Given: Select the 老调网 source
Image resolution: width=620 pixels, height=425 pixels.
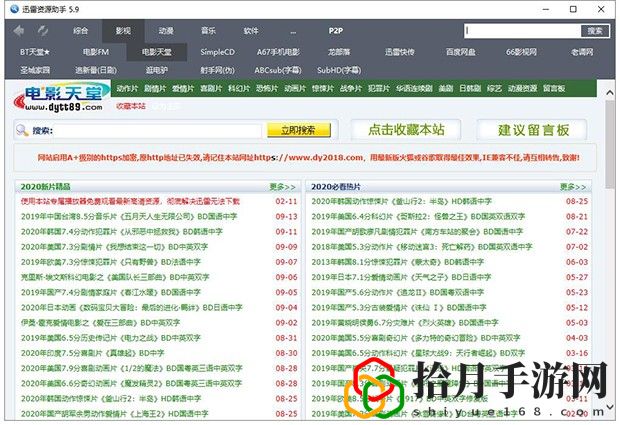Looking at the screenshot, I should [x=582, y=52].
